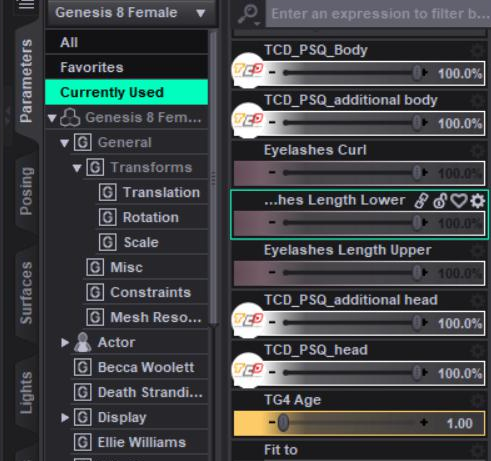Switch to the Surfaces tab

pos(26,293)
